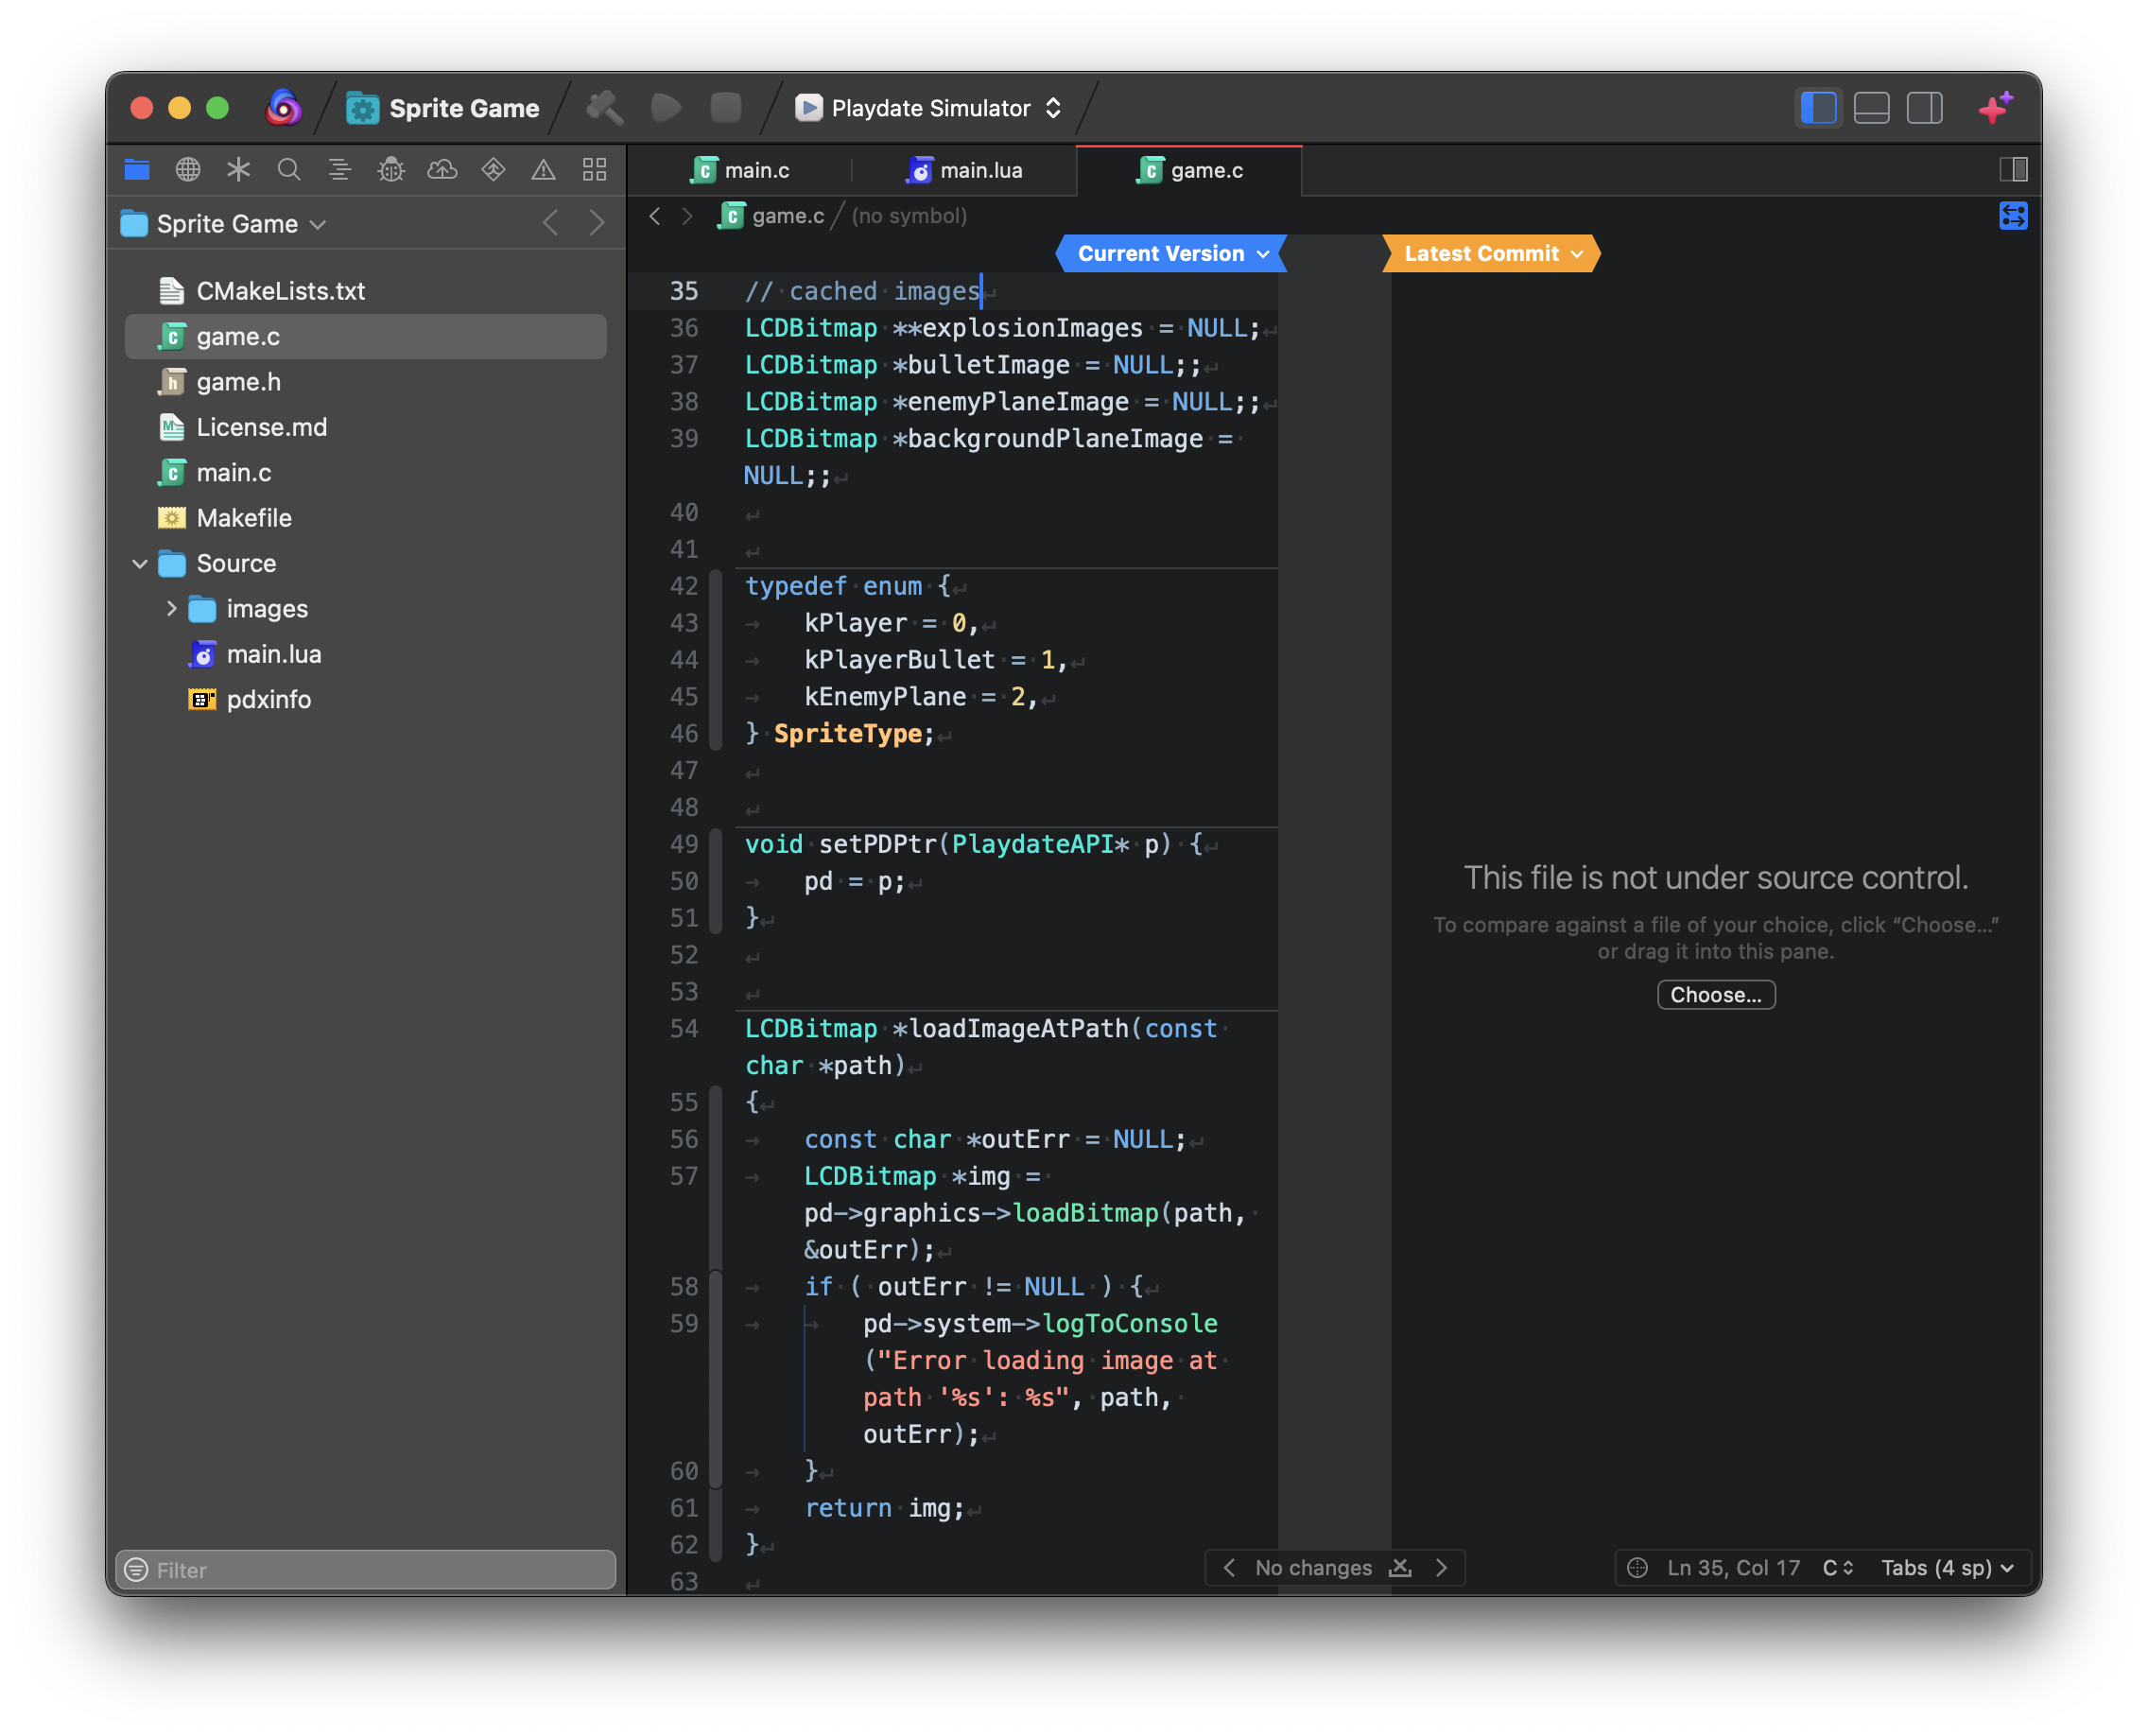
Task: Switch to the main.c tab
Action: [x=741, y=170]
